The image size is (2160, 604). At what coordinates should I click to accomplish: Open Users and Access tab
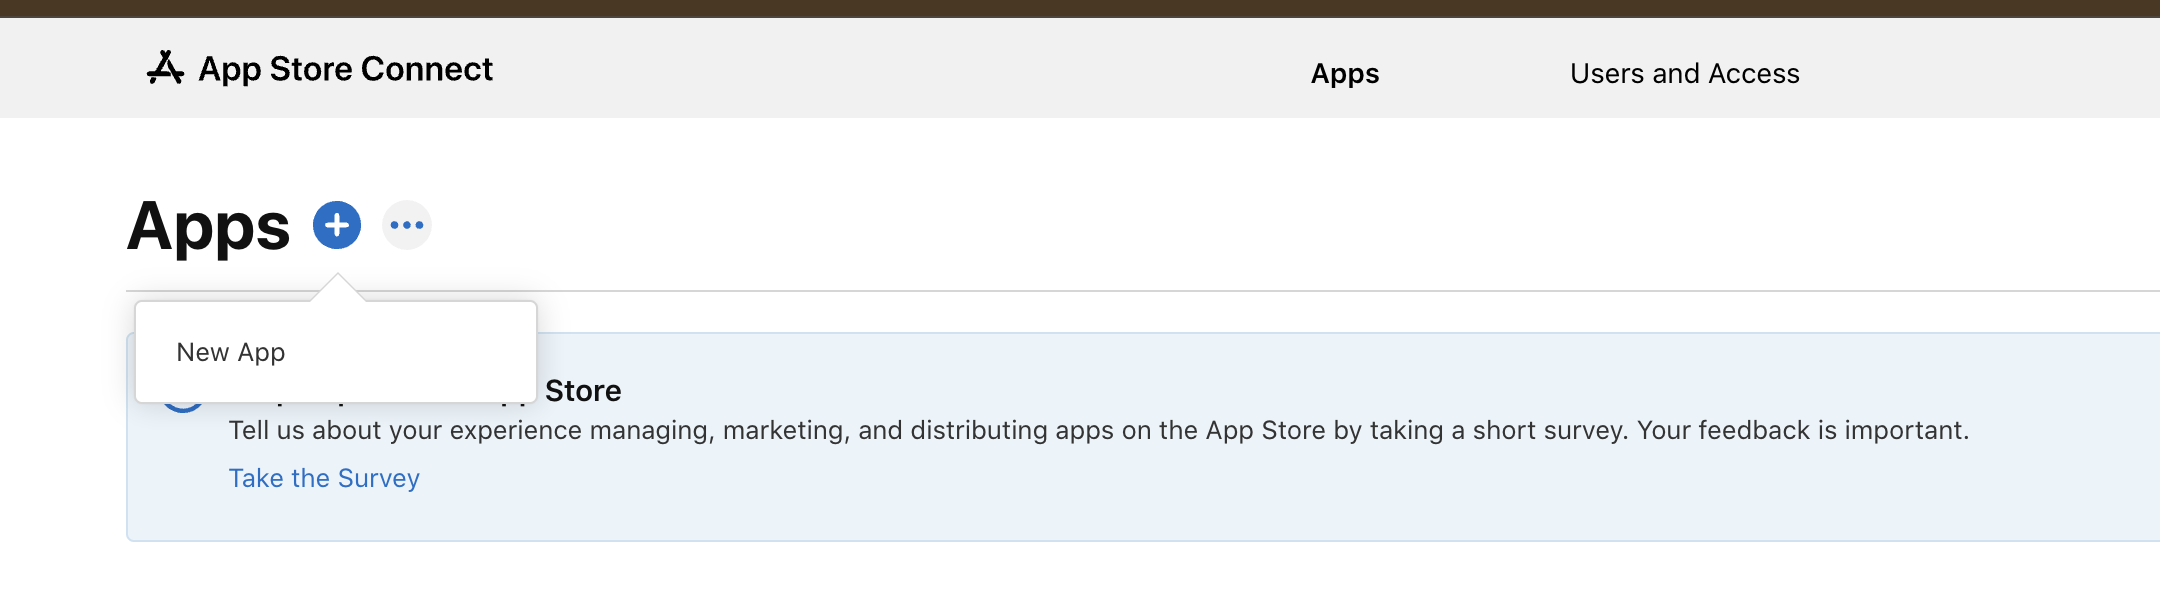1684,73
